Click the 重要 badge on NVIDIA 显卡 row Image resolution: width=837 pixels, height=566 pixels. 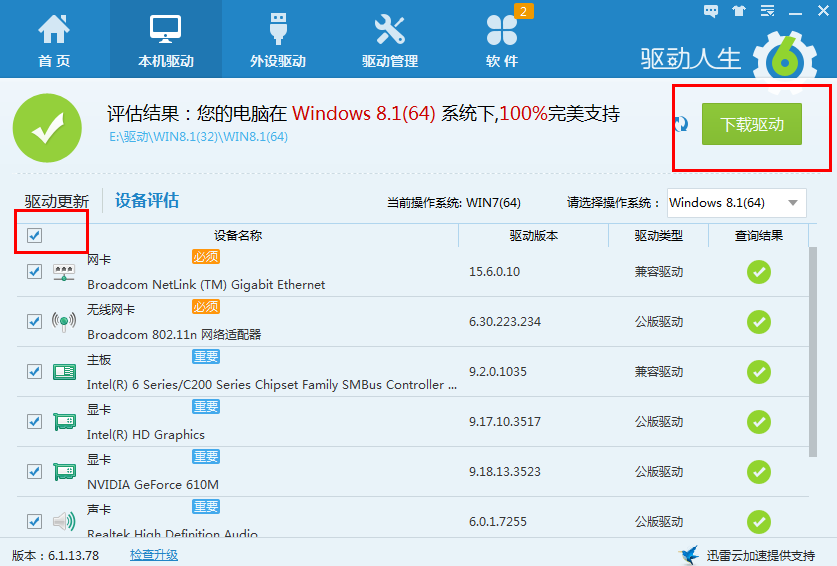pos(206,457)
